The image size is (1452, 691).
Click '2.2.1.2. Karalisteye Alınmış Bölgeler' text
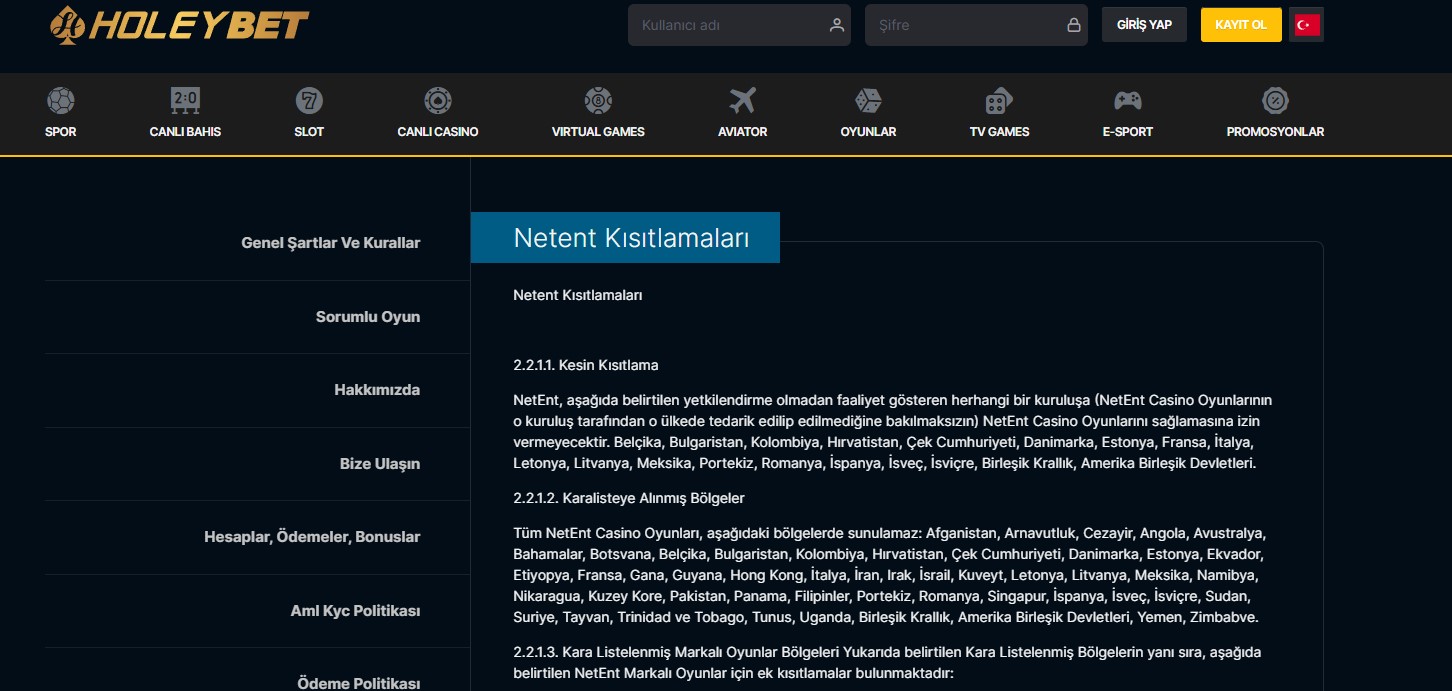[629, 498]
